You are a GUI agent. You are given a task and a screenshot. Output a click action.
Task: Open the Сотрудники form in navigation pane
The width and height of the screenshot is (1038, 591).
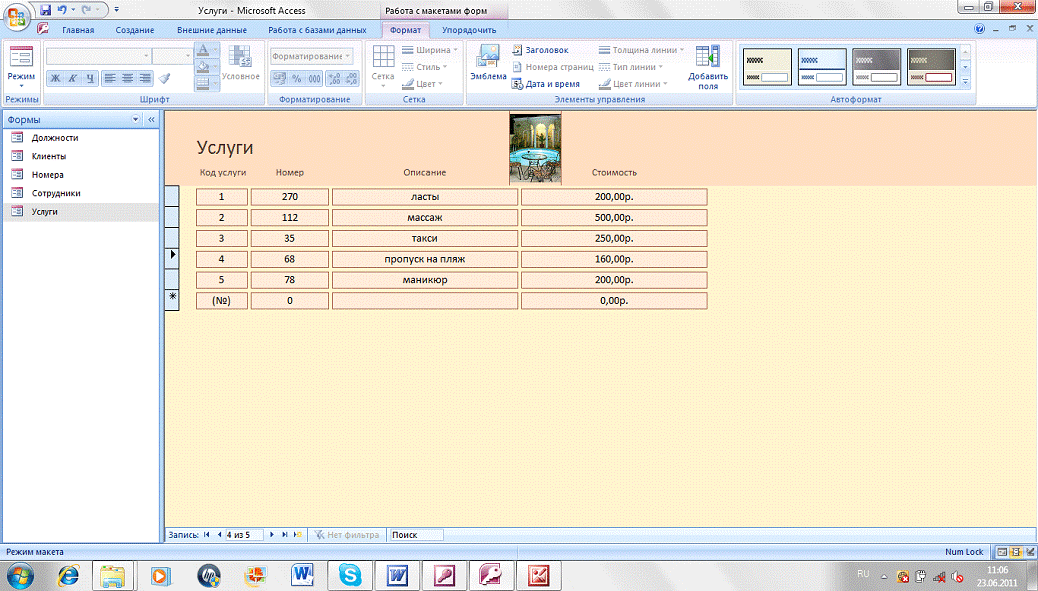(56, 193)
